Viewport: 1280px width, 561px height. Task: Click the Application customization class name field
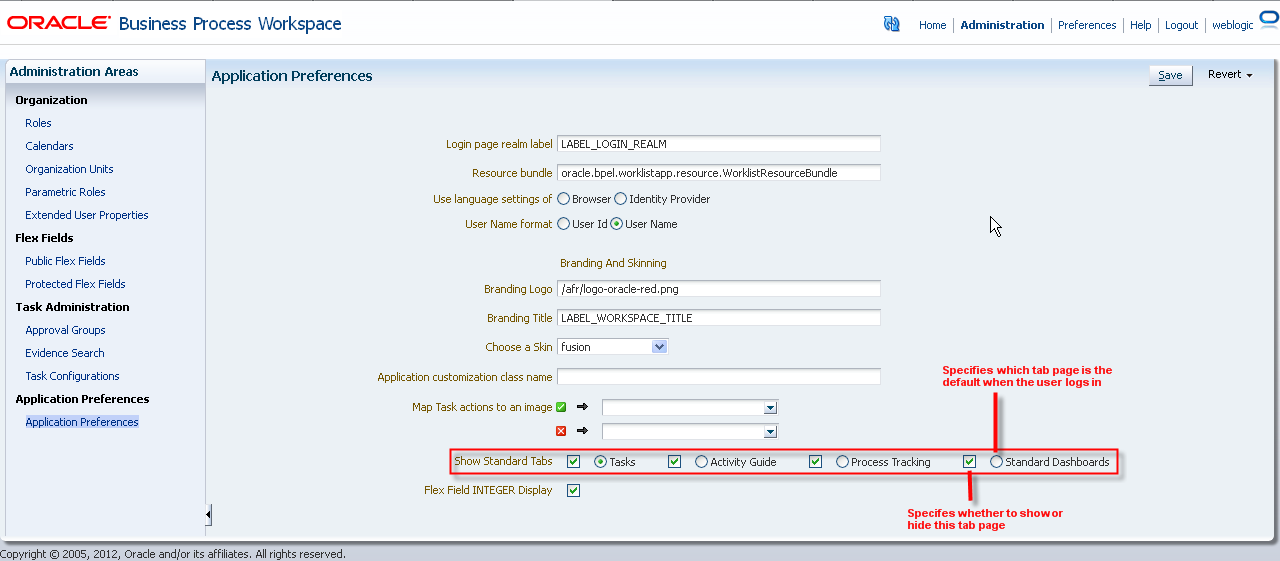pyautogui.click(x=718, y=377)
